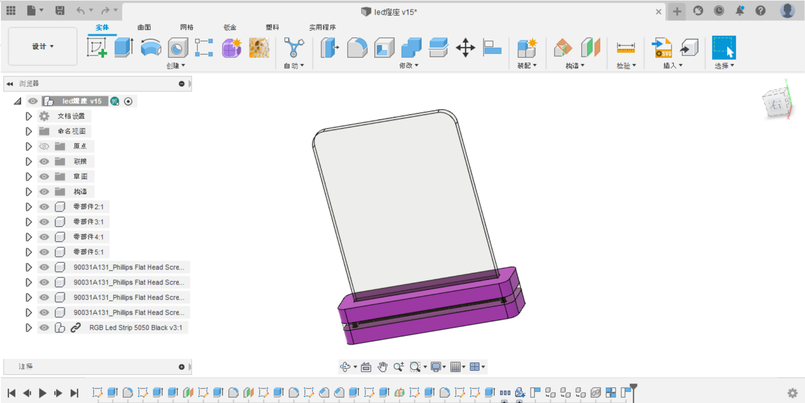Switch to the 塑料 tab
Screen dimensions: 805x403
coord(273,27)
